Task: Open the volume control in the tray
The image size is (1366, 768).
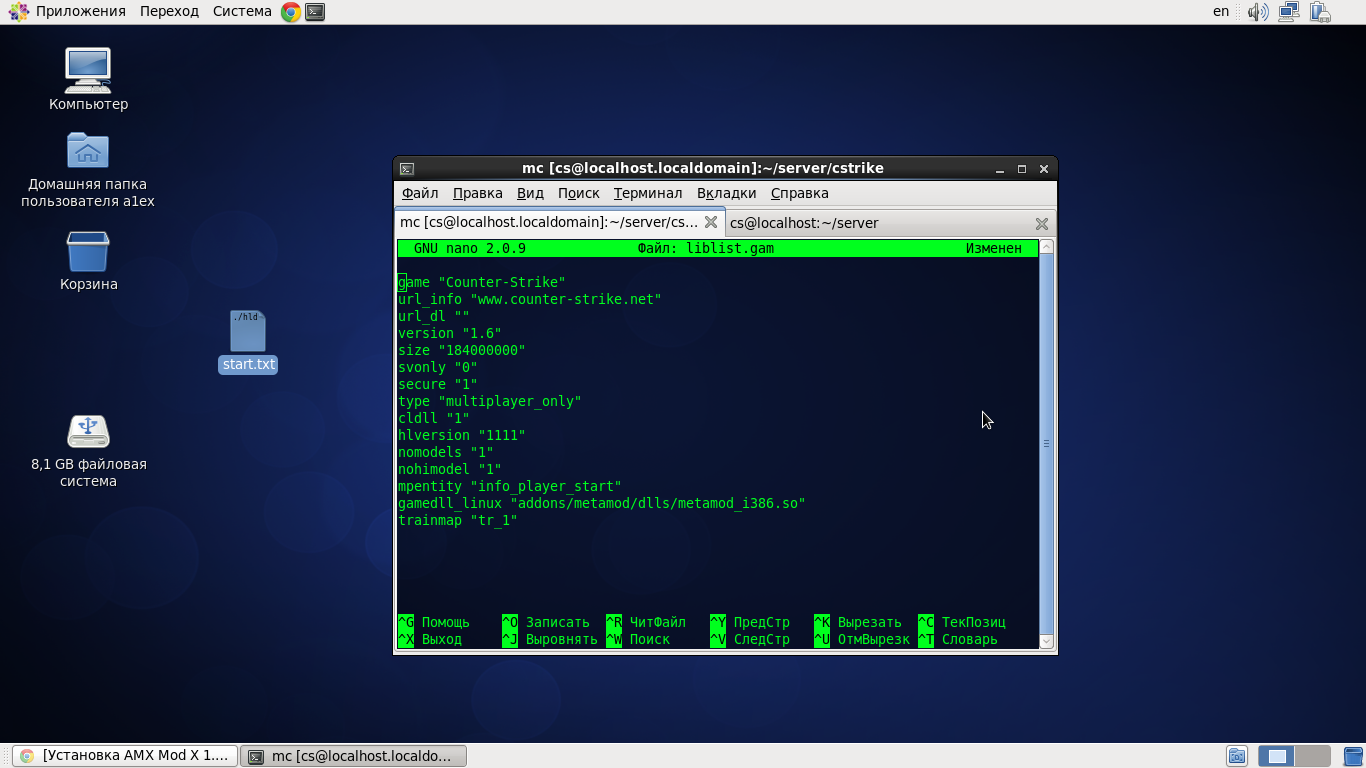Action: (1258, 12)
